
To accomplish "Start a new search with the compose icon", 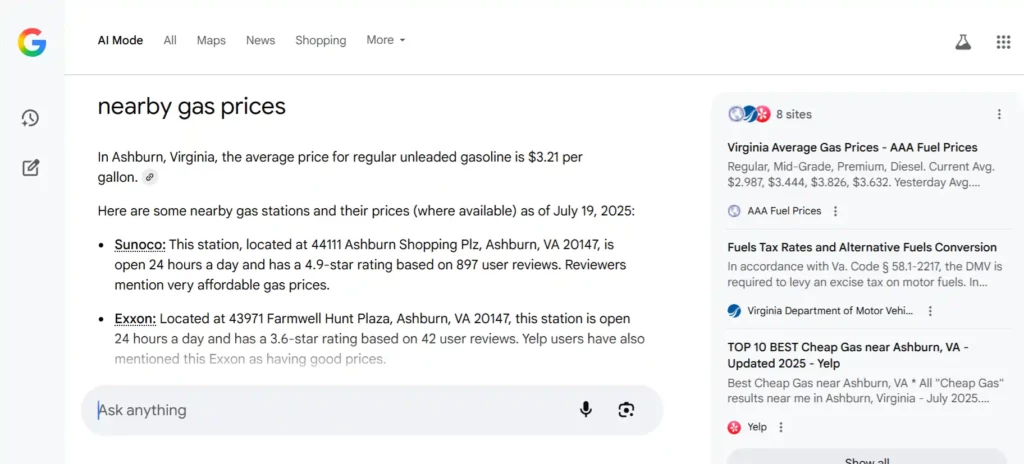I will click(31, 168).
